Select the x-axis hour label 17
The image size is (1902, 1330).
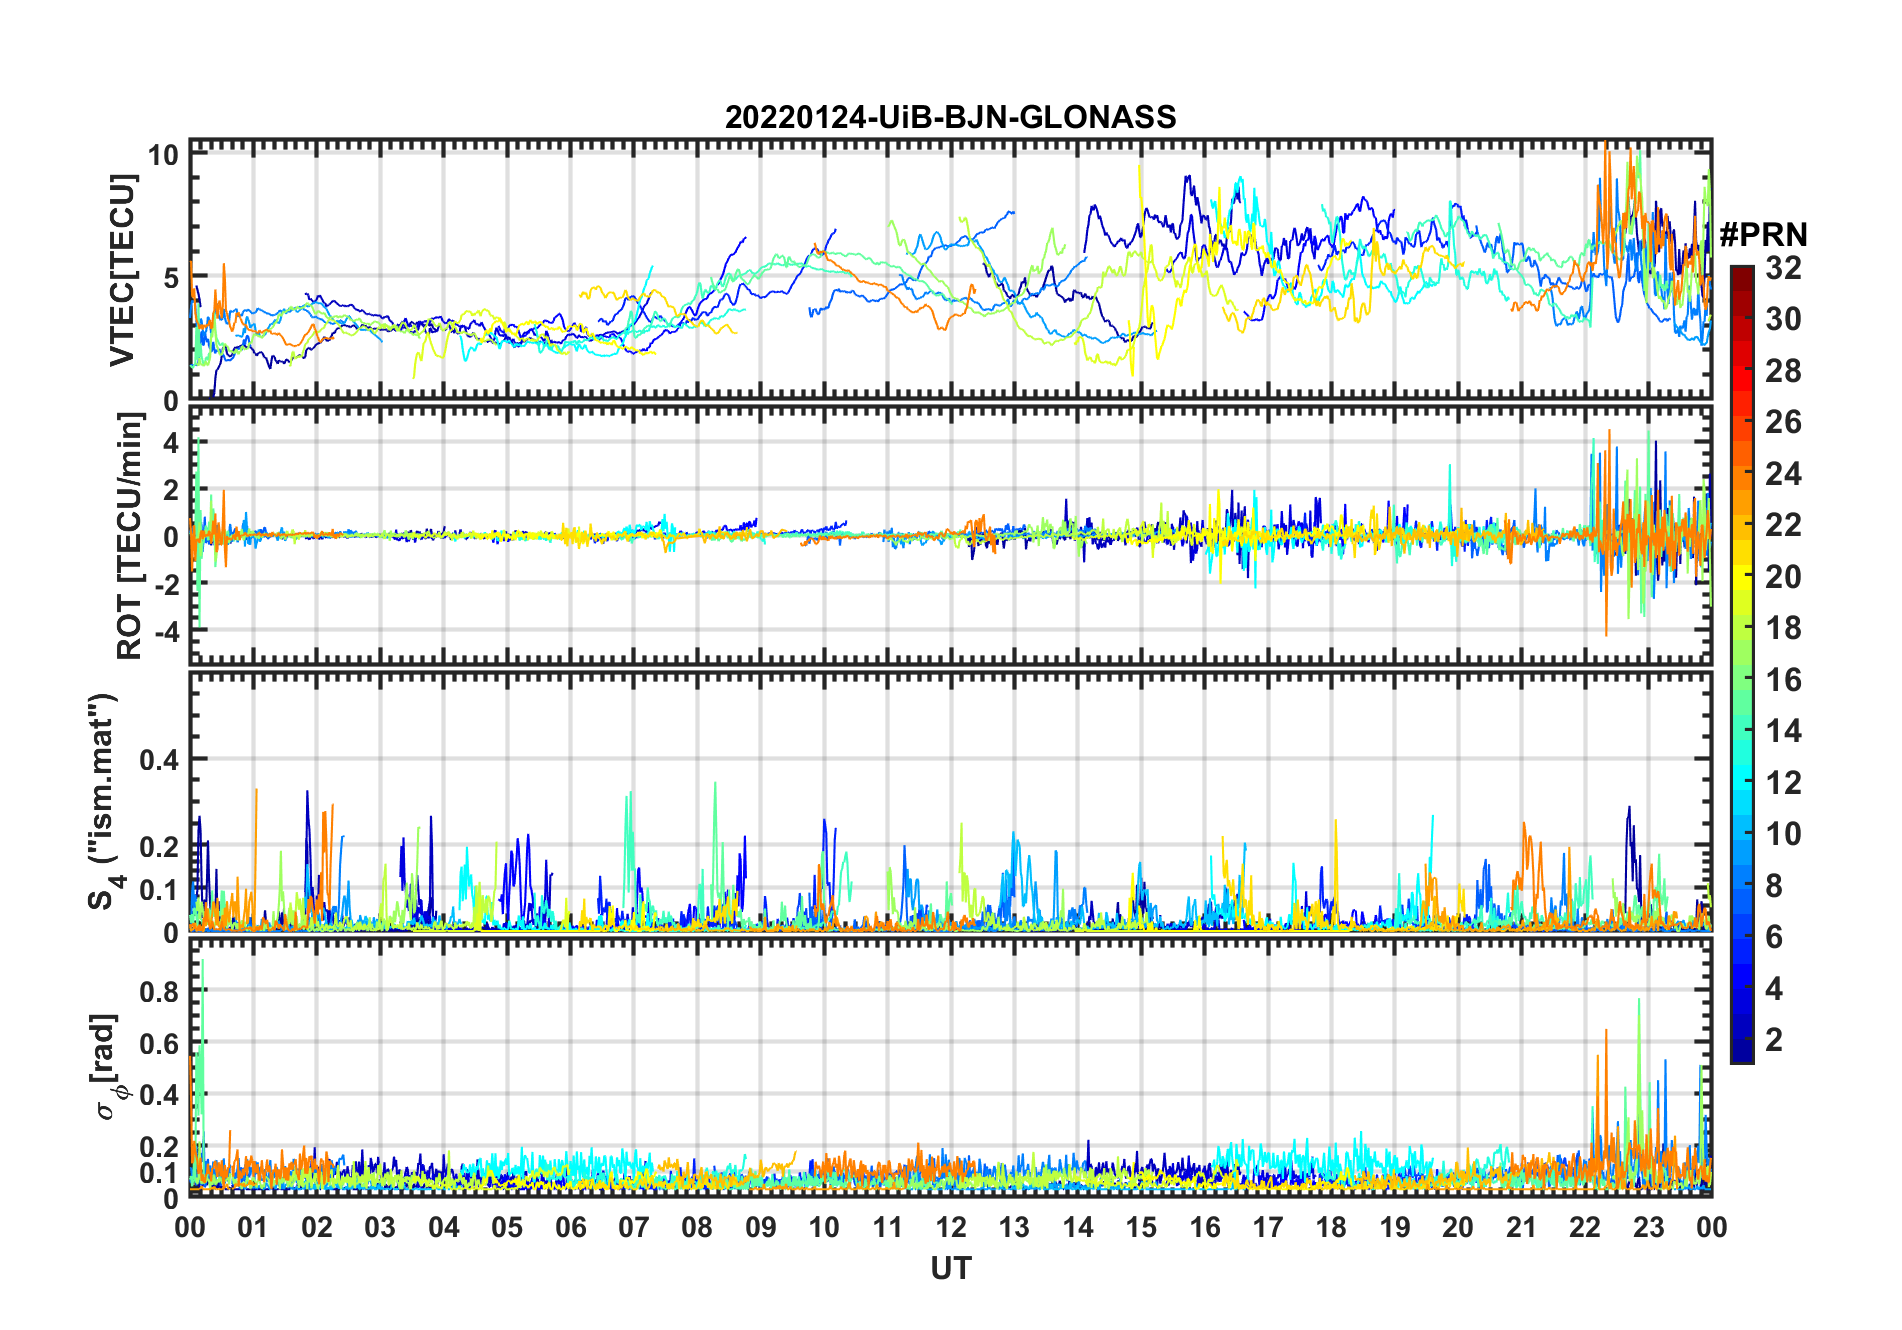coord(1268,1227)
